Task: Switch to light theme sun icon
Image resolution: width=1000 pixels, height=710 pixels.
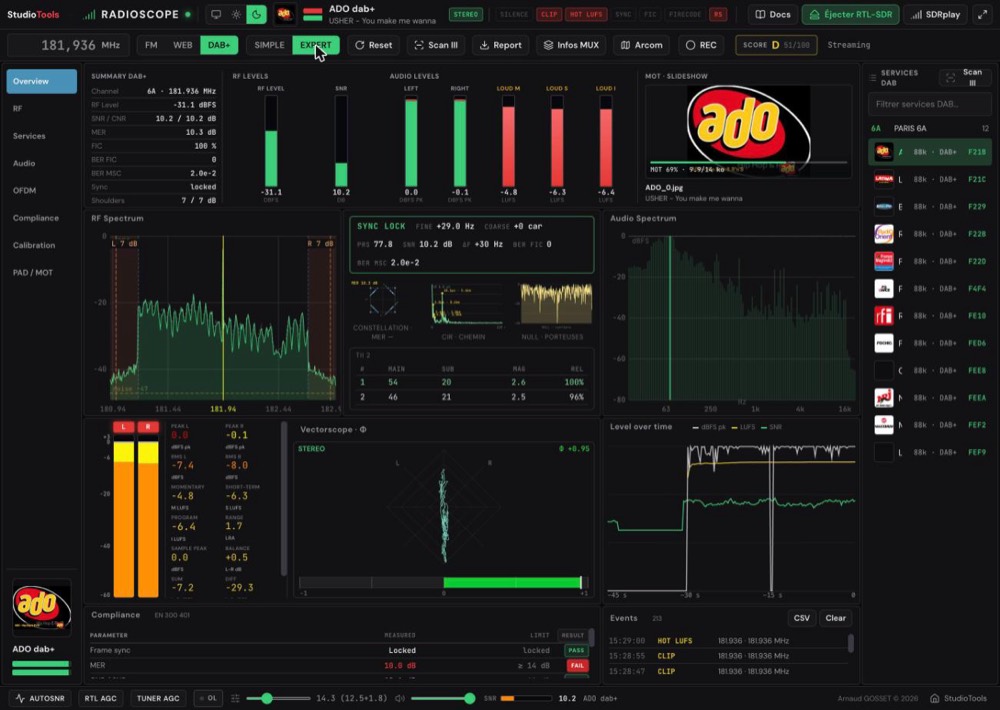Action: pyautogui.click(x=236, y=14)
